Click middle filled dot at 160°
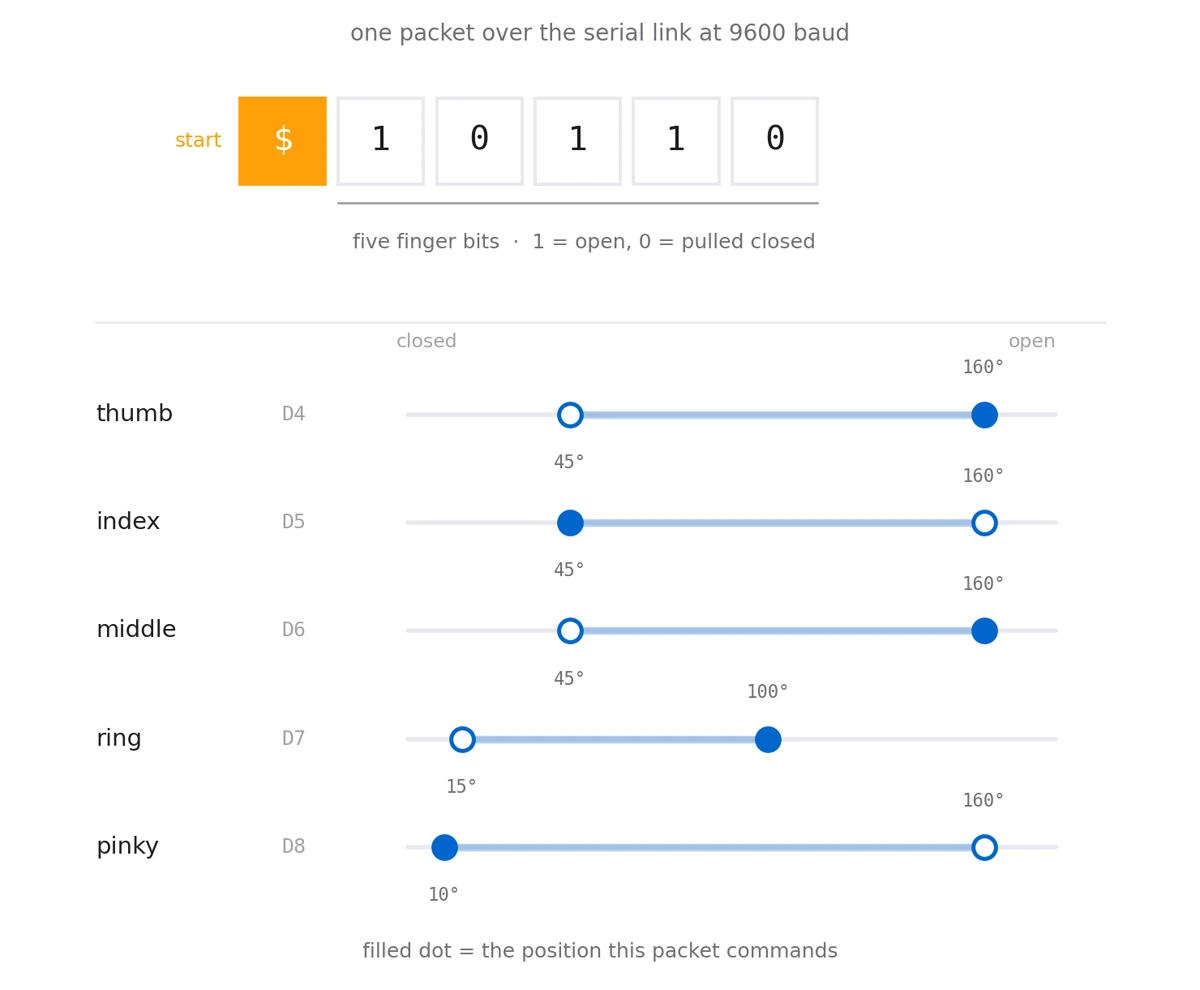 (984, 631)
